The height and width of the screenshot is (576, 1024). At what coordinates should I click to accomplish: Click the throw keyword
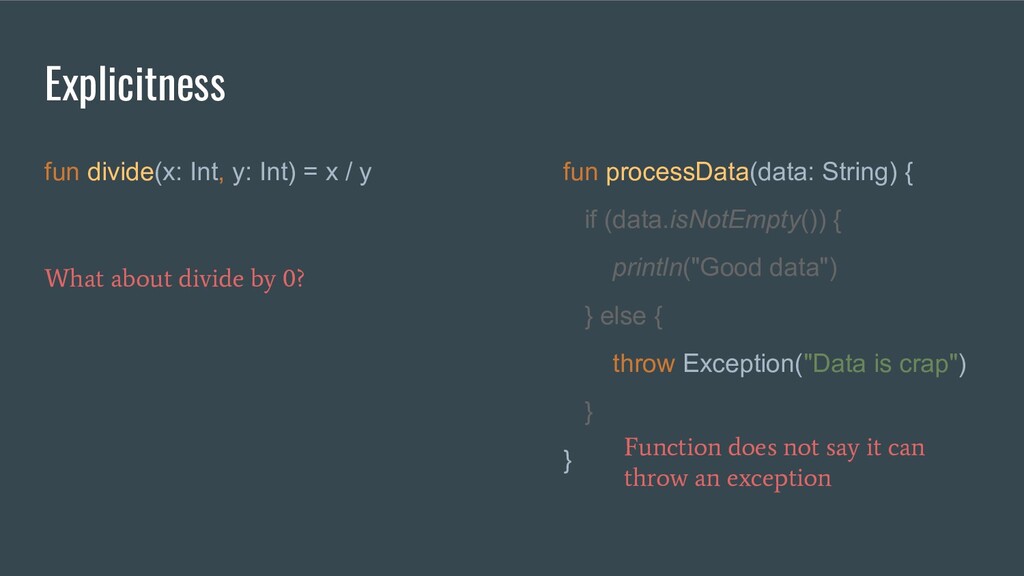[643, 364]
